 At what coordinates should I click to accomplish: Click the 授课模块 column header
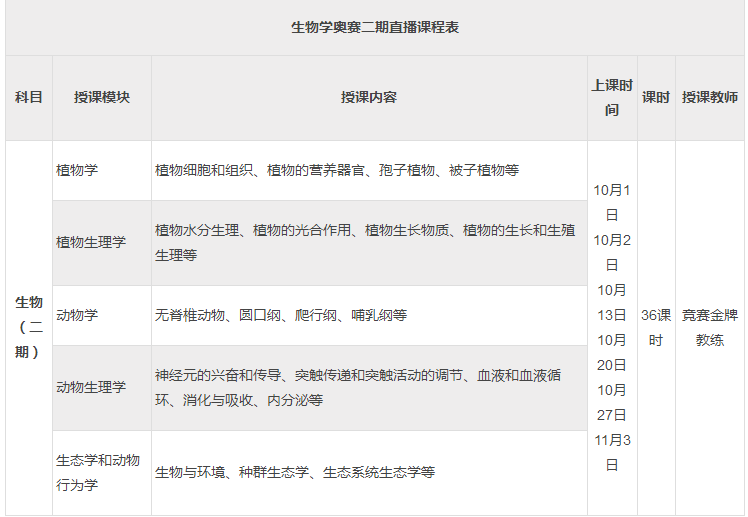[101, 98]
